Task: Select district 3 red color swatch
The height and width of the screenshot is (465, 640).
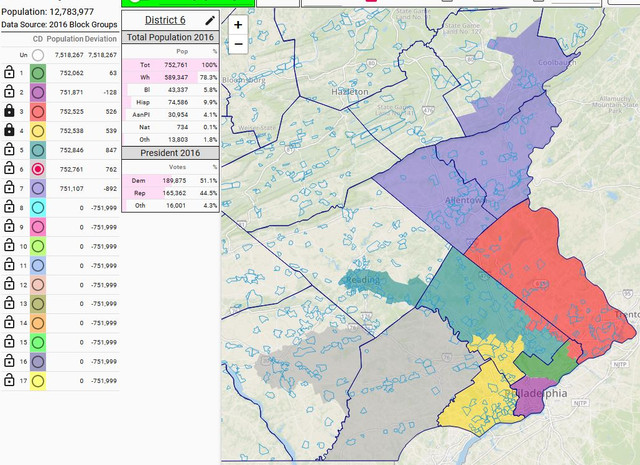Action: [x=38, y=112]
